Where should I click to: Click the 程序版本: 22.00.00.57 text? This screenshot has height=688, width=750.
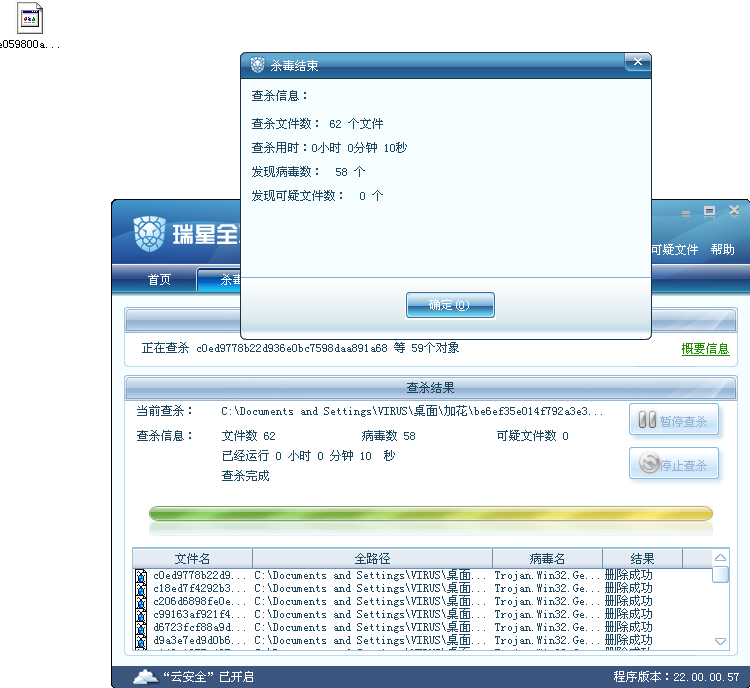(x=676, y=677)
